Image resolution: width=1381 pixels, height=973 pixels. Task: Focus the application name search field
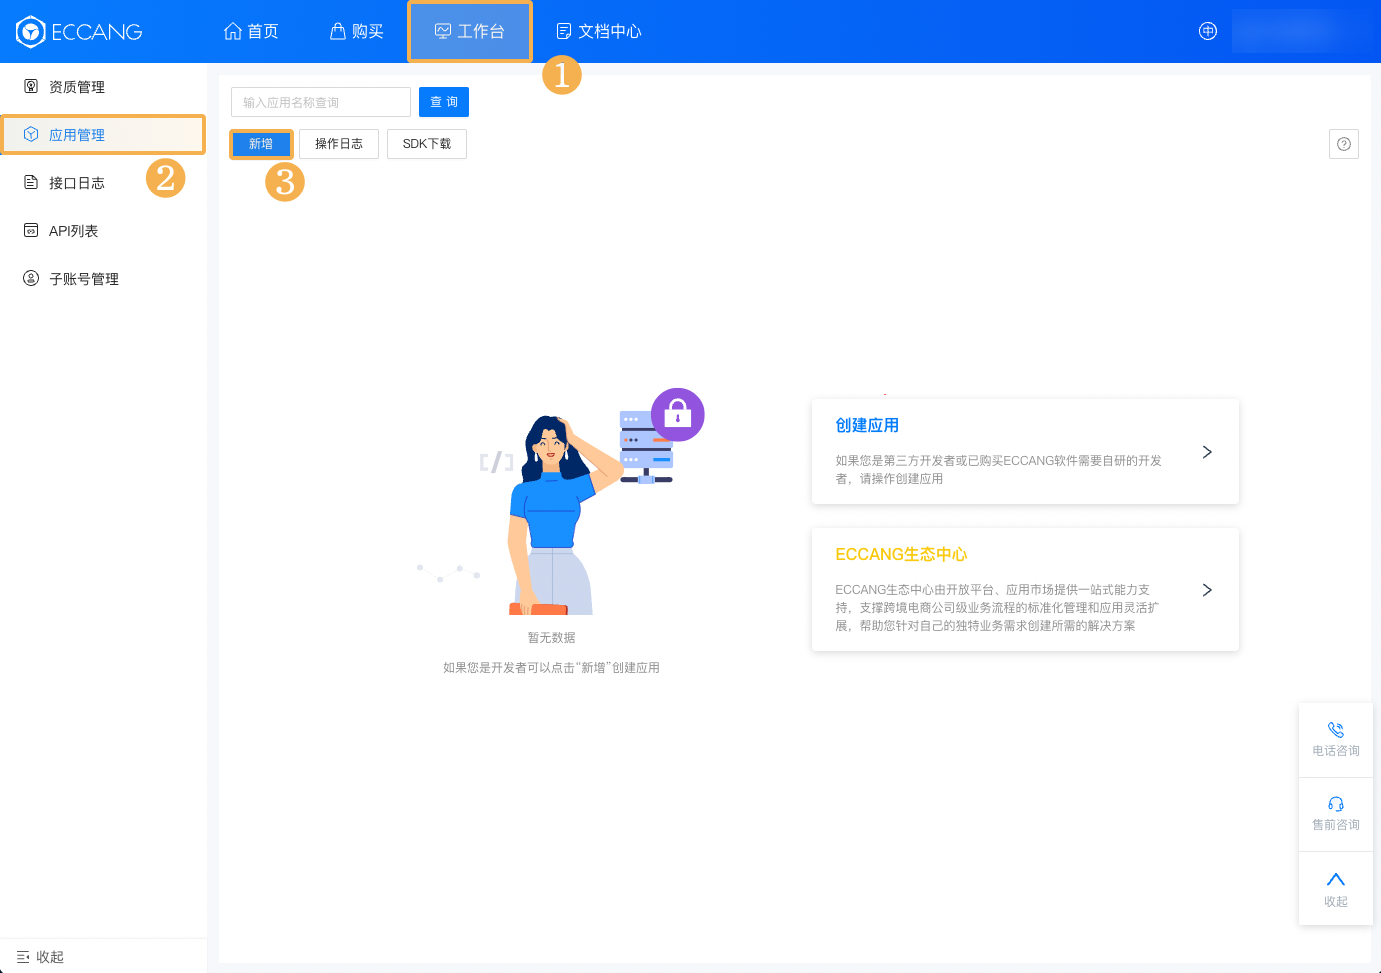(x=320, y=102)
